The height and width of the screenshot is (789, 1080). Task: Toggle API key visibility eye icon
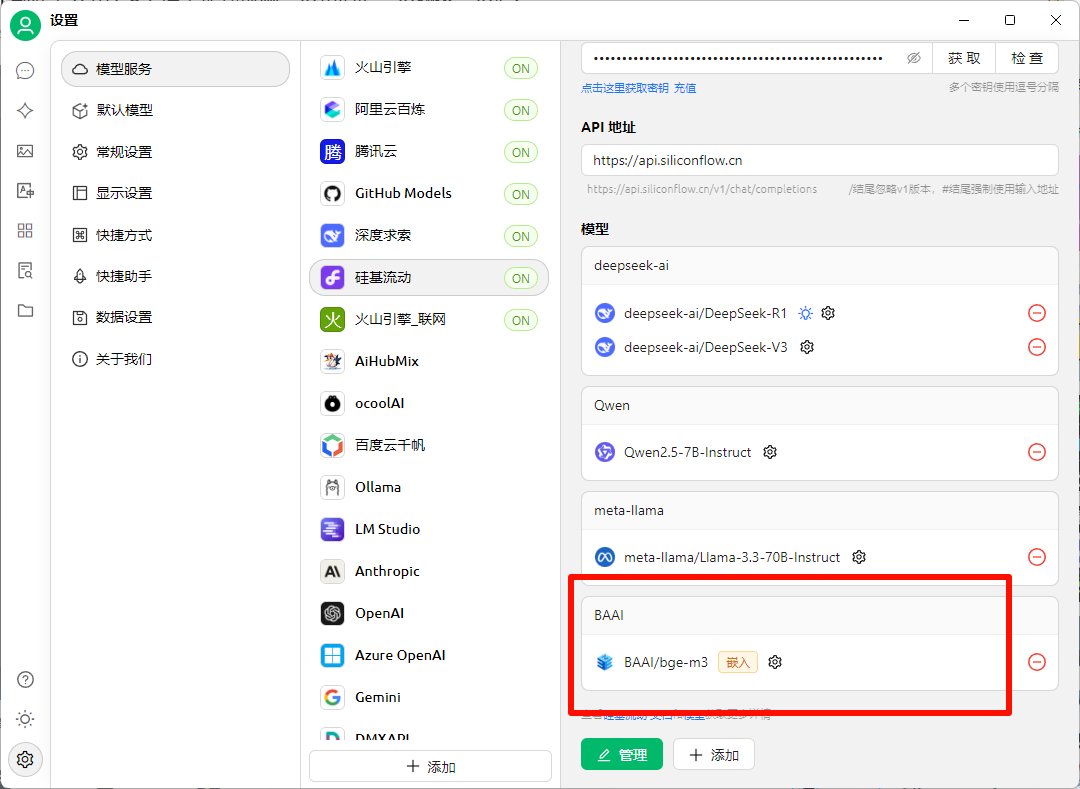pos(913,59)
